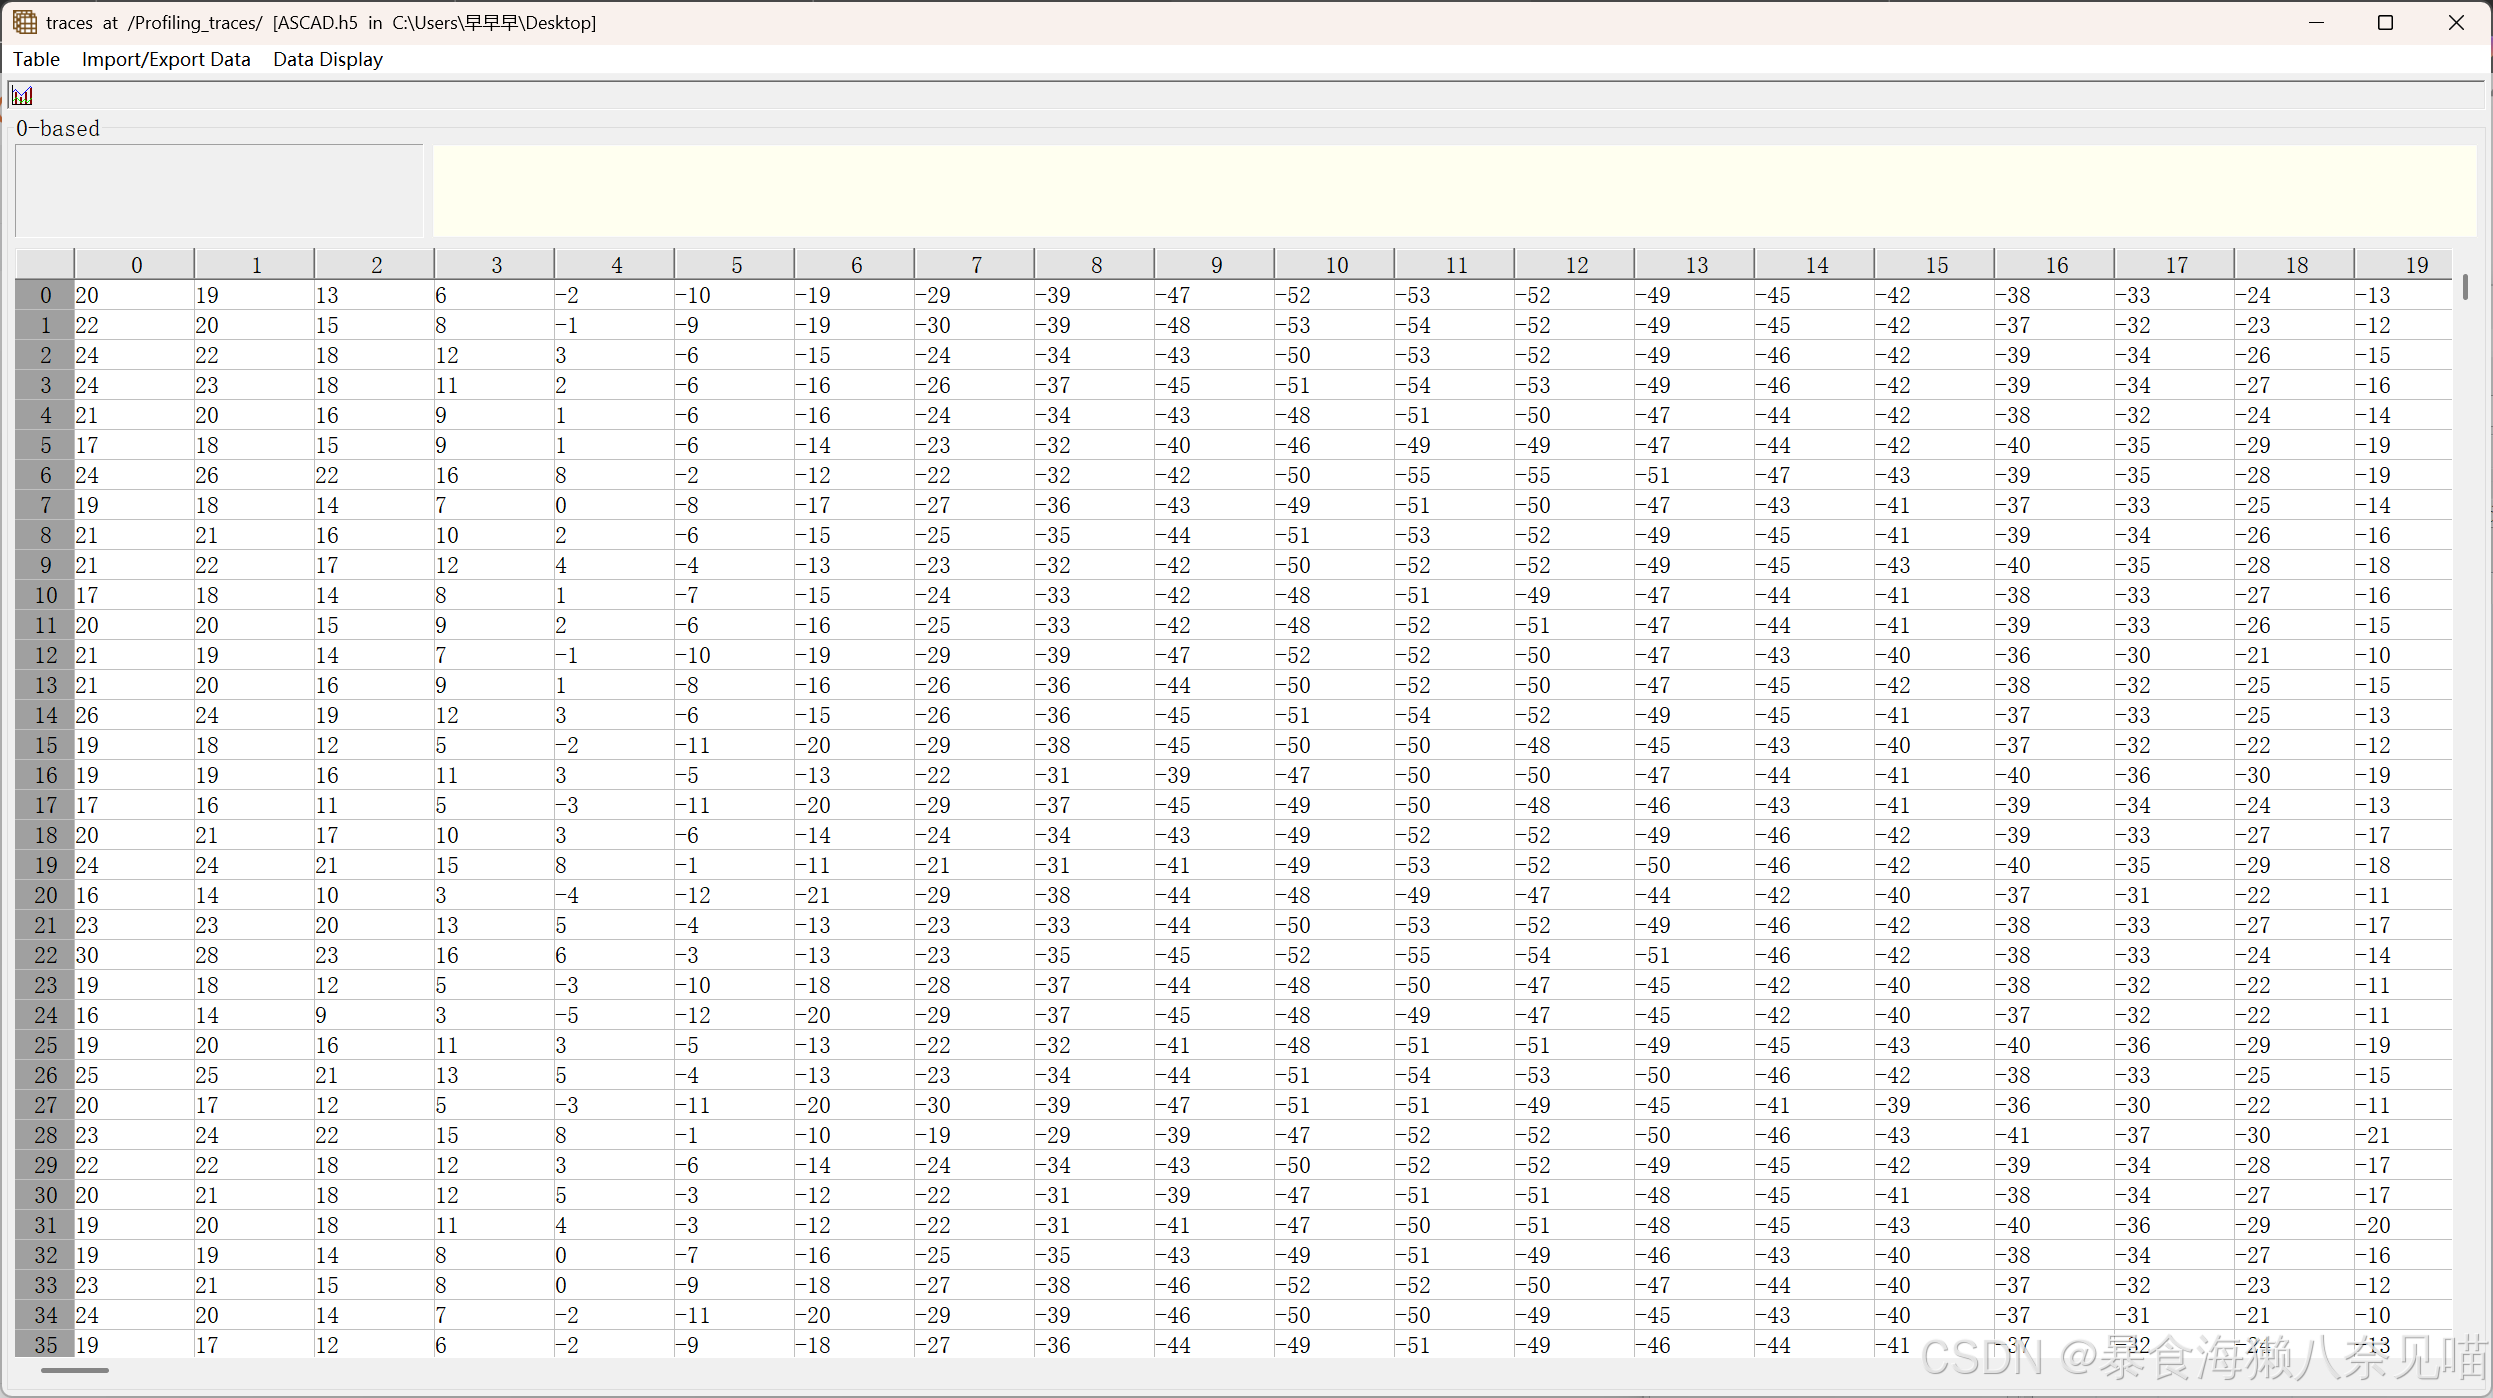Click the line plot chart icon
Viewport: 2493px width, 1398px height.
point(22,96)
